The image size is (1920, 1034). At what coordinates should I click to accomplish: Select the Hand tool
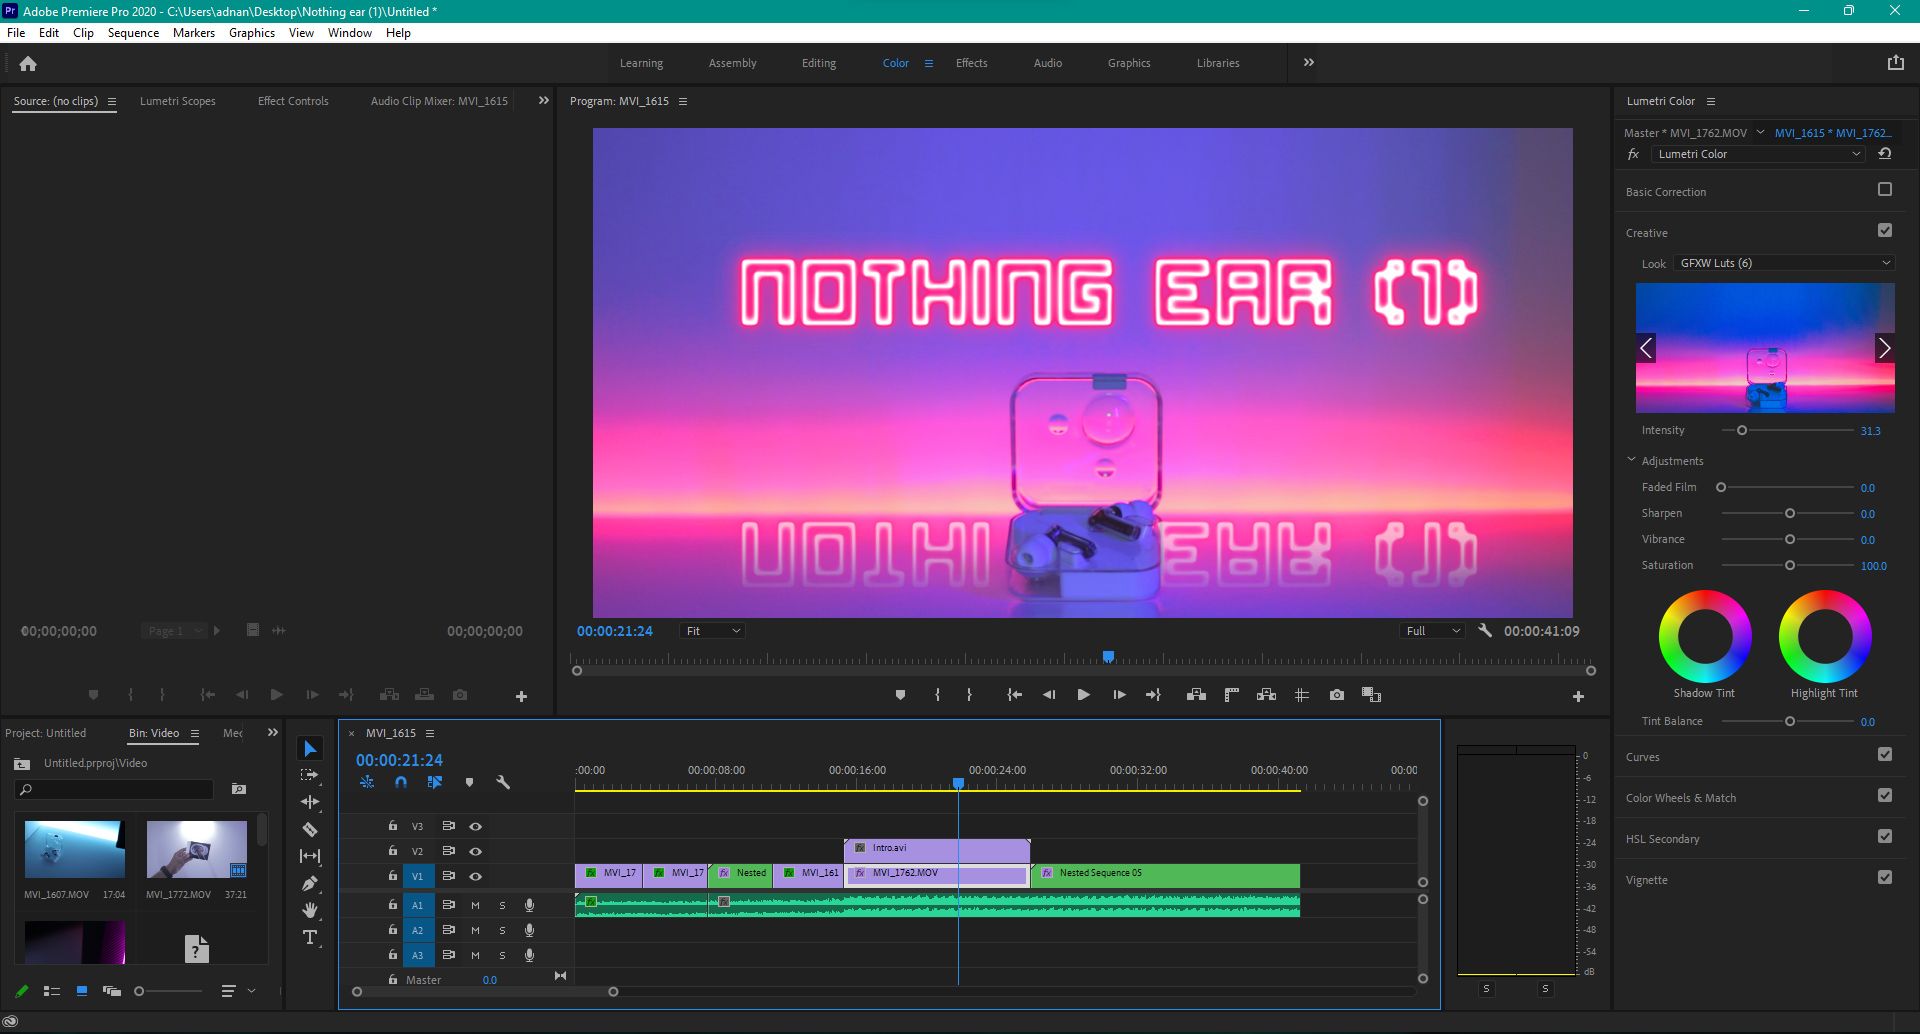310,910
